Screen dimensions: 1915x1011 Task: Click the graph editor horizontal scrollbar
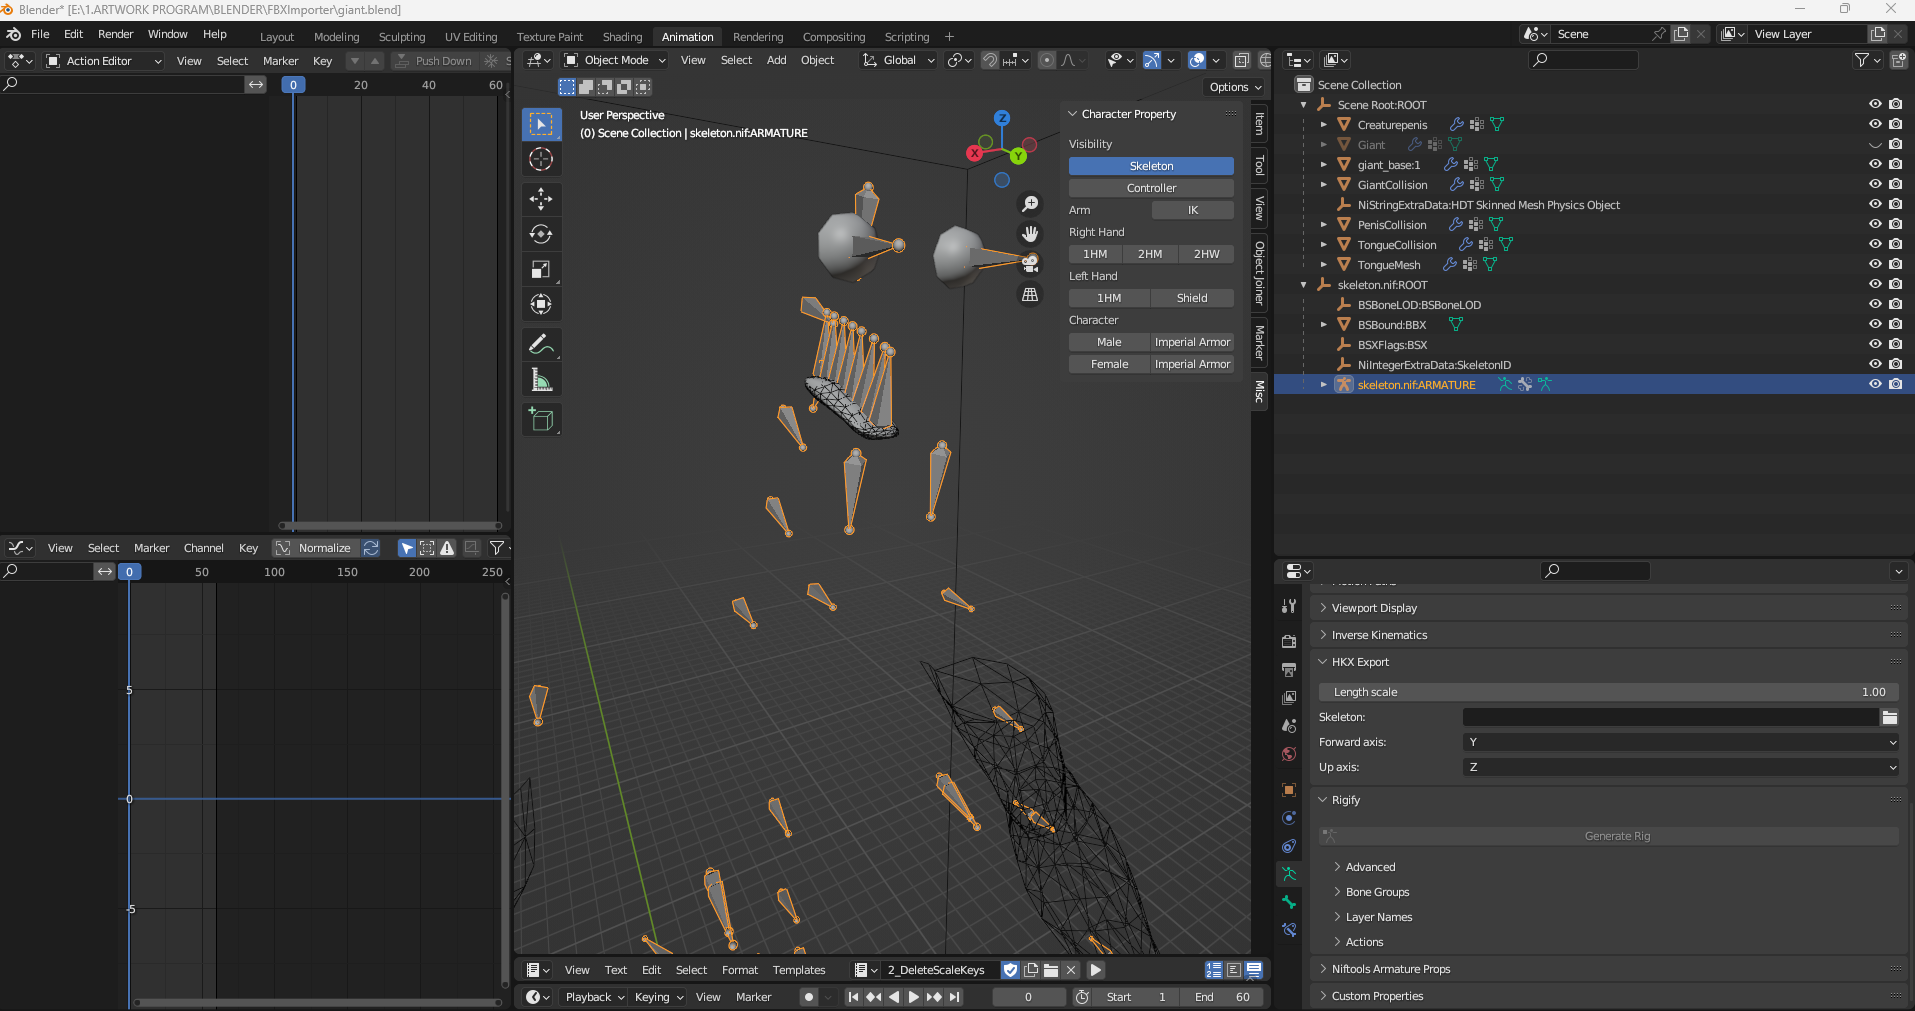[317, 1003]
